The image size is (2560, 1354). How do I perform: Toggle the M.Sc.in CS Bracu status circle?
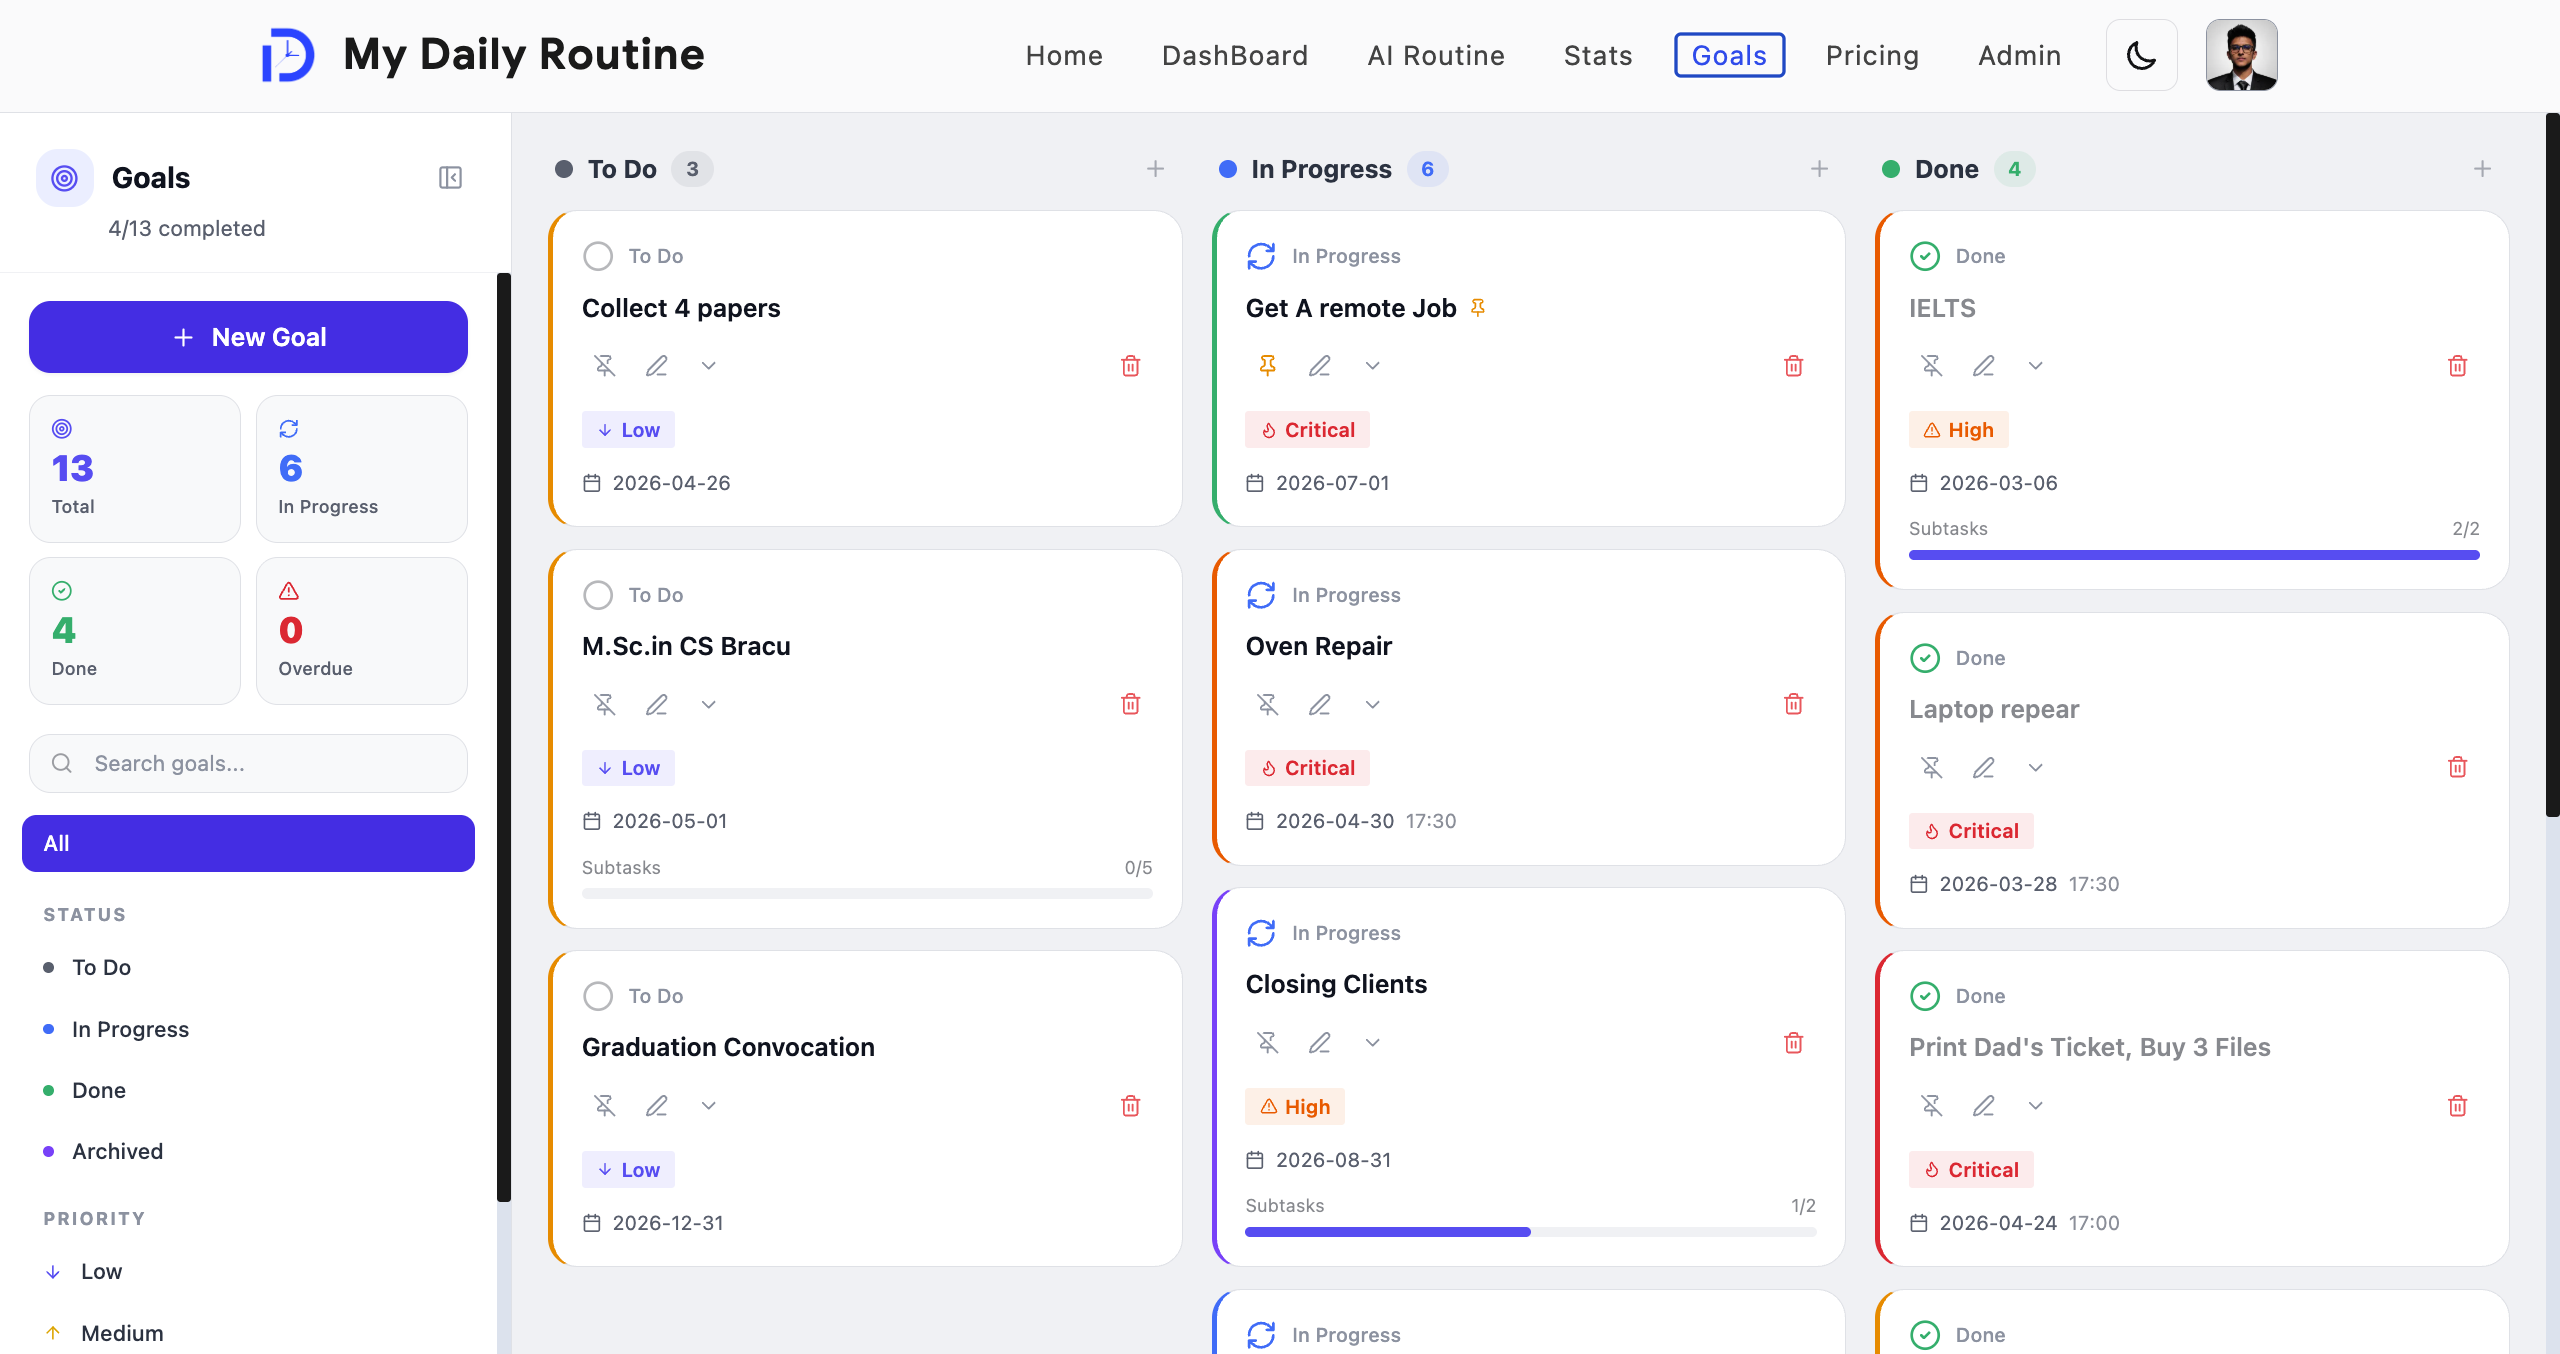pyautogui.click(x=598, y=595)
